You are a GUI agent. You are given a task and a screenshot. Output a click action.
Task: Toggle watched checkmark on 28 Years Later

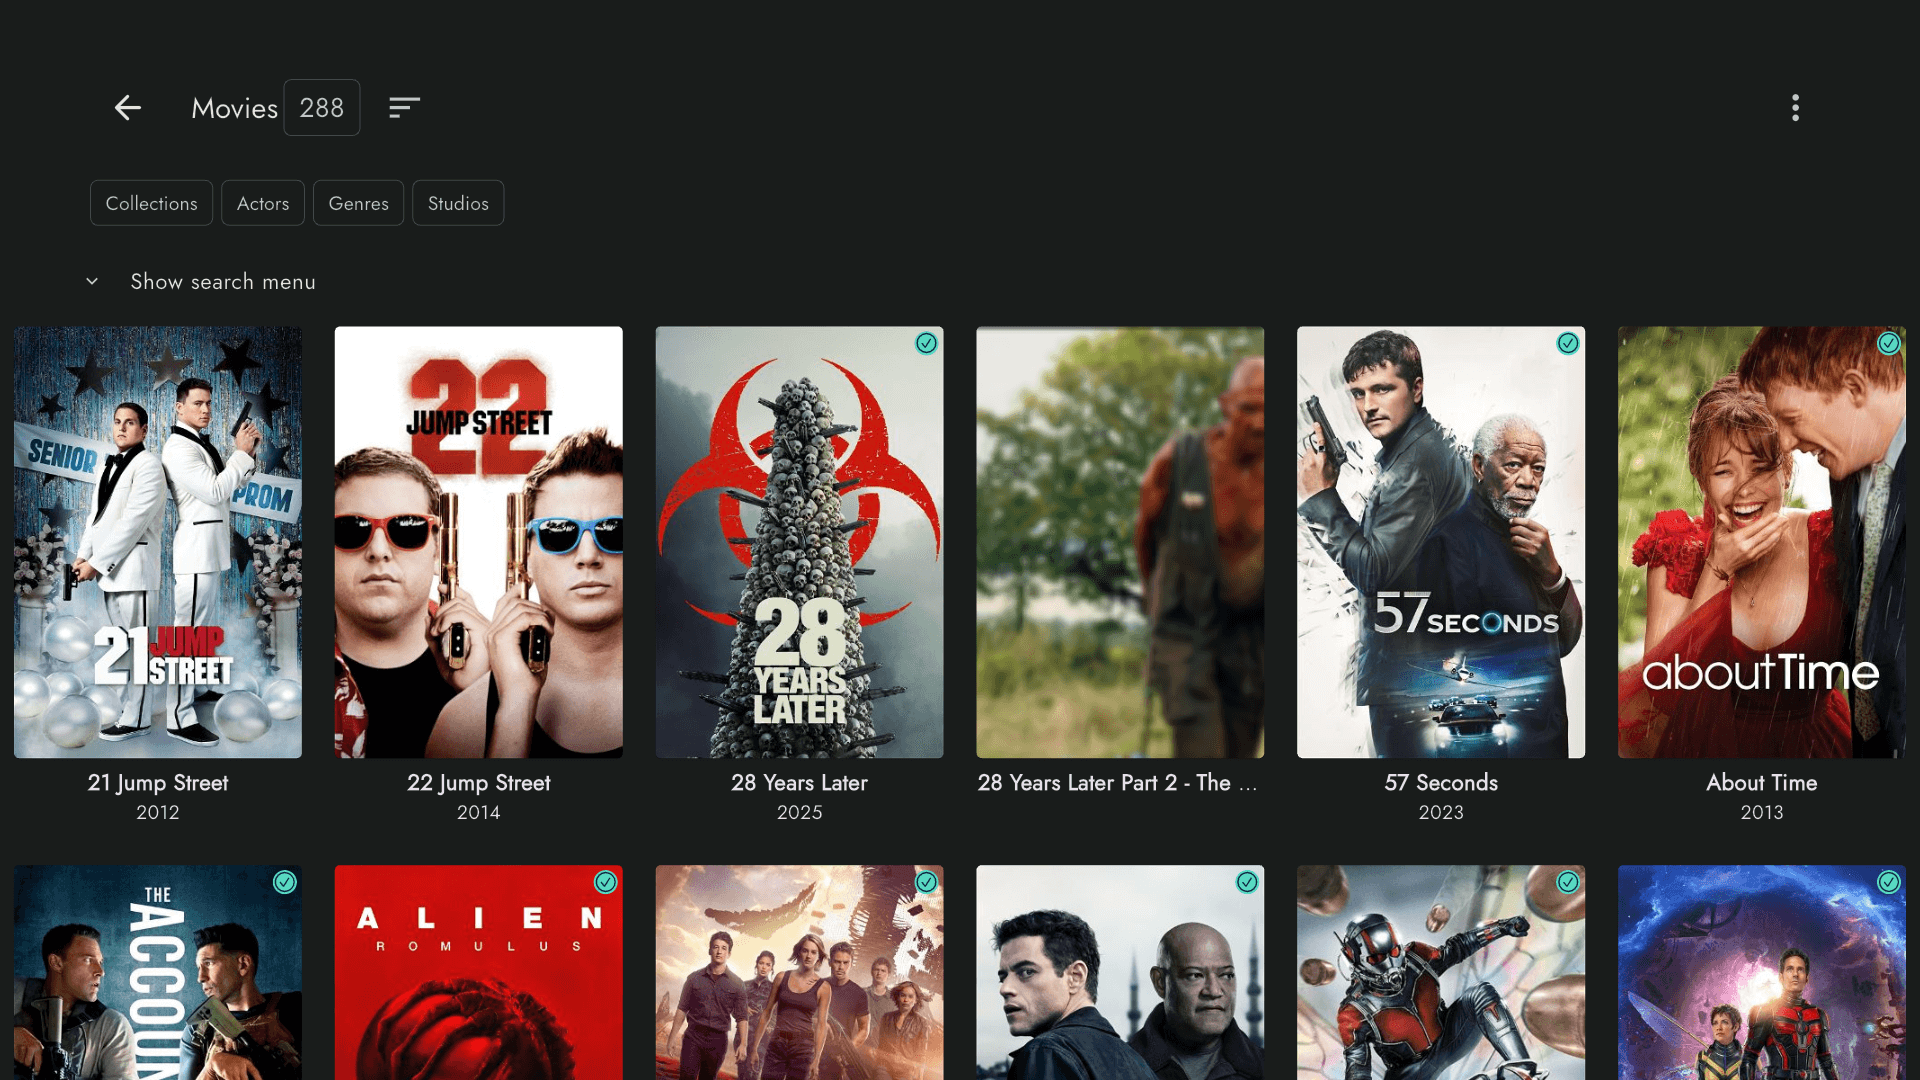pyautogui.click(x=927, y=344)
